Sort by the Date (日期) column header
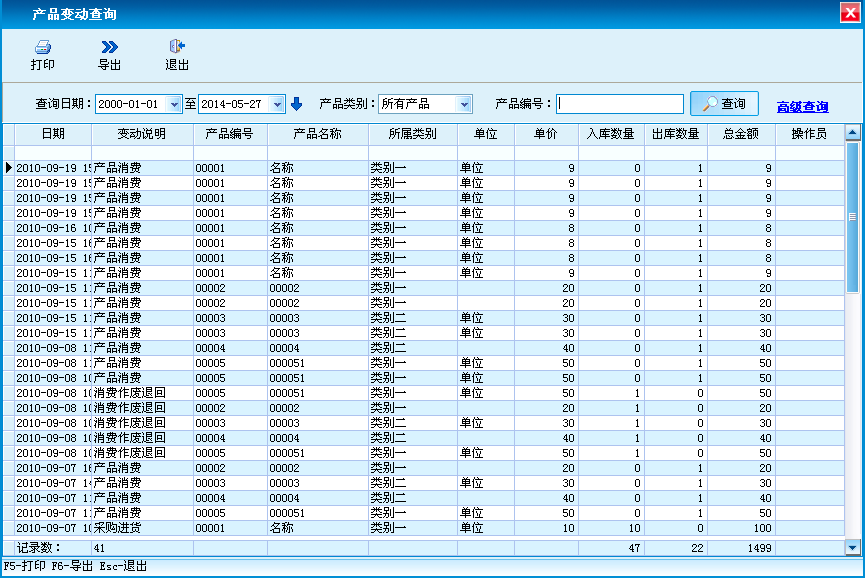This screenshot has width=865, height=578. tap(52, 134)
